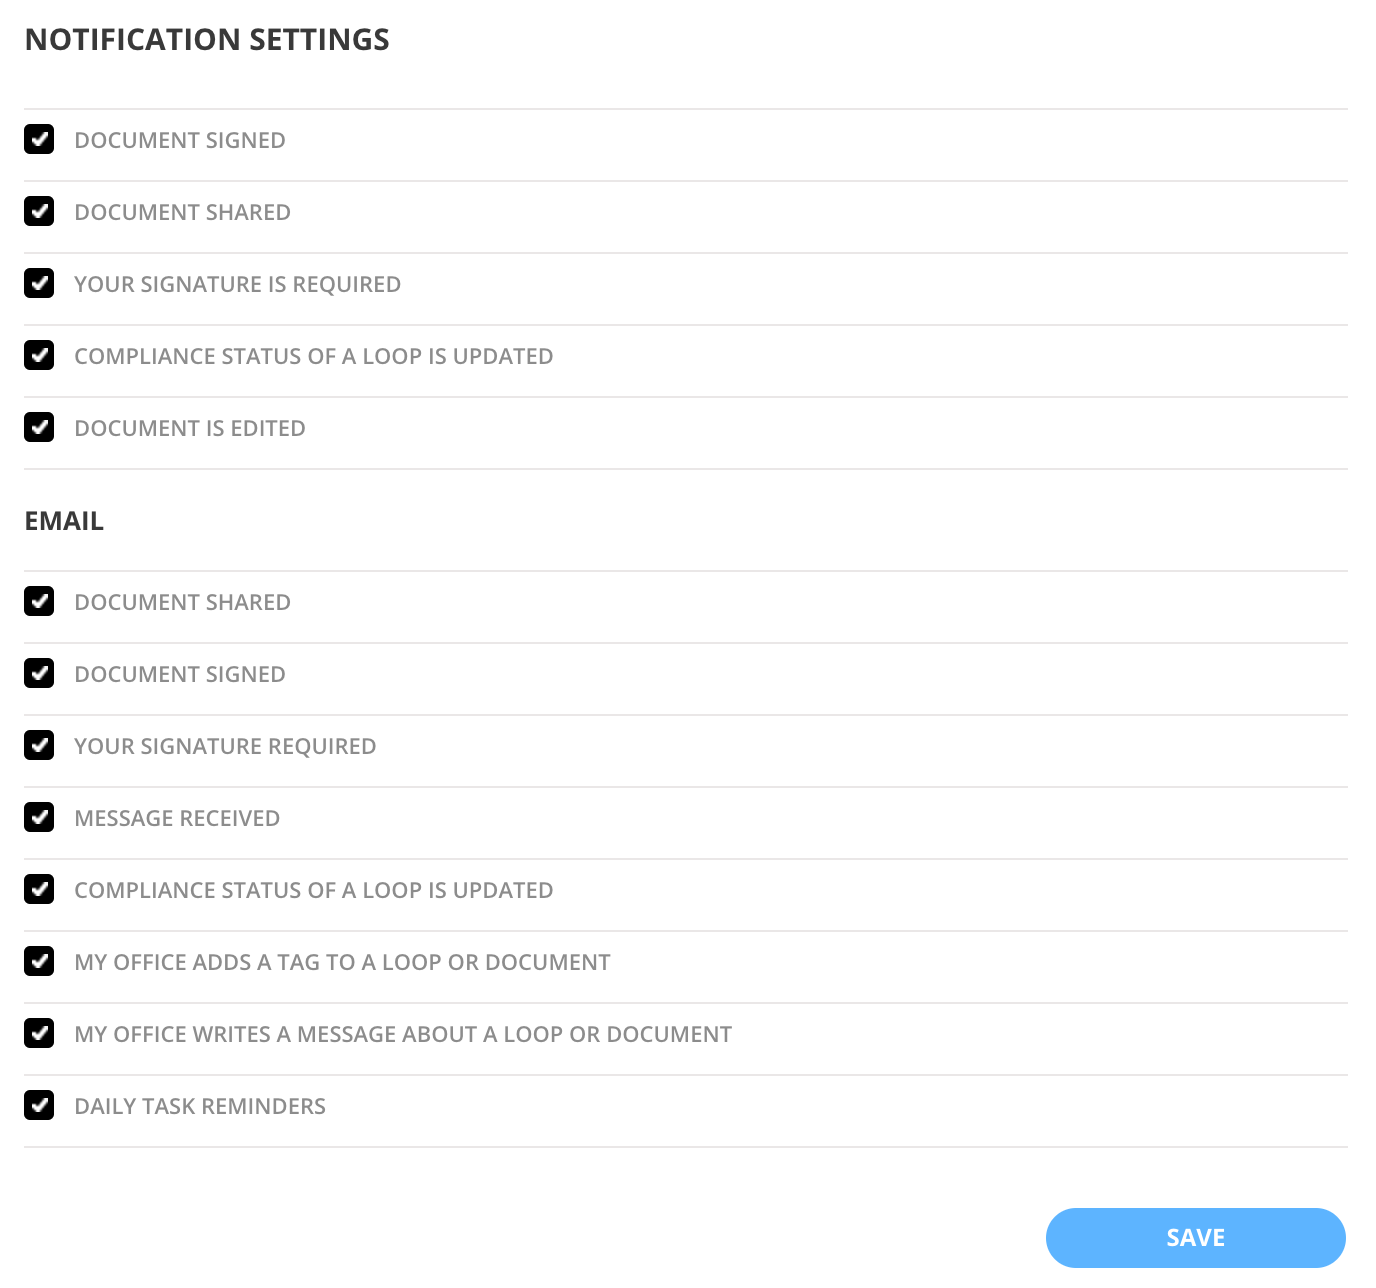Image resolution: width=1376 pixels, height=1288 pixels.
Task: Click the SAVE button
Action: pyautogui.click(x=1195, y=1238)
